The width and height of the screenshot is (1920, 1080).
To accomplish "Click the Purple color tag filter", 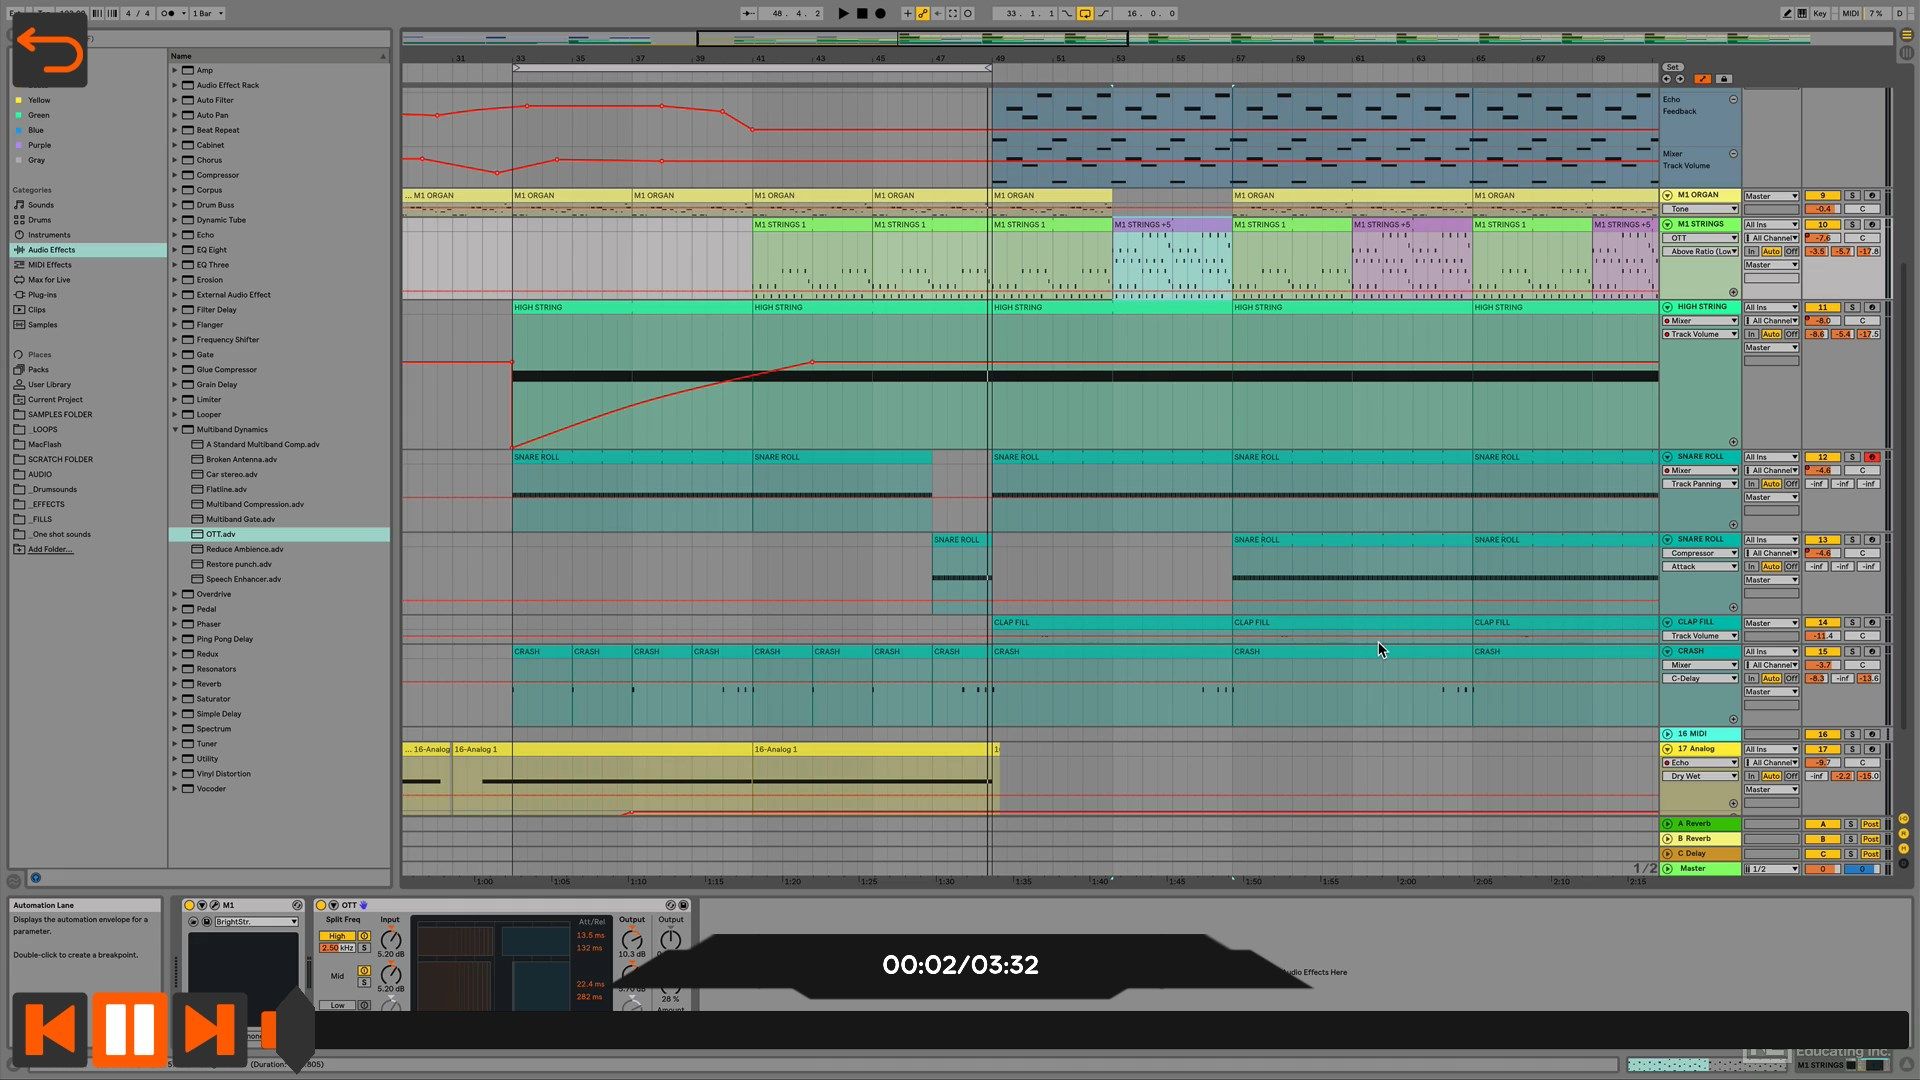I will [38, 145].
